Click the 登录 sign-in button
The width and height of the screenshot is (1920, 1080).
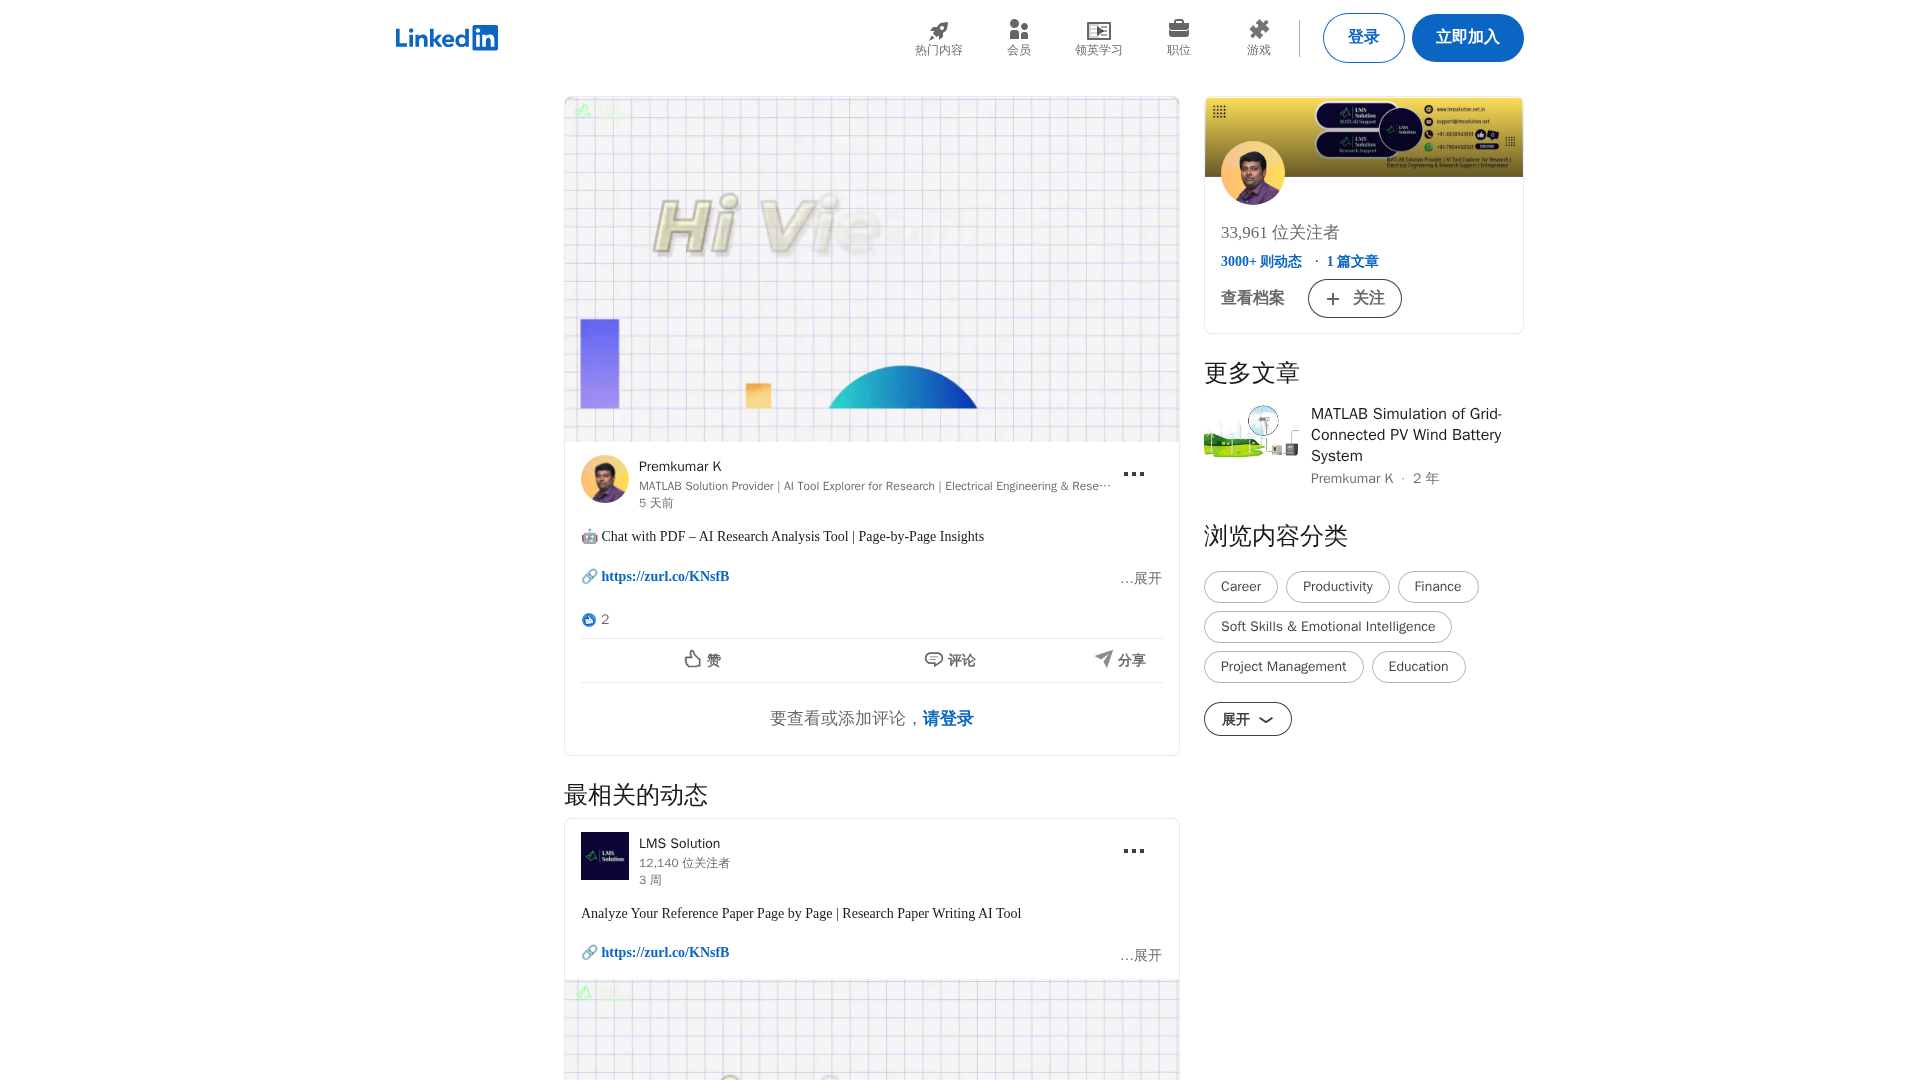1363,38
